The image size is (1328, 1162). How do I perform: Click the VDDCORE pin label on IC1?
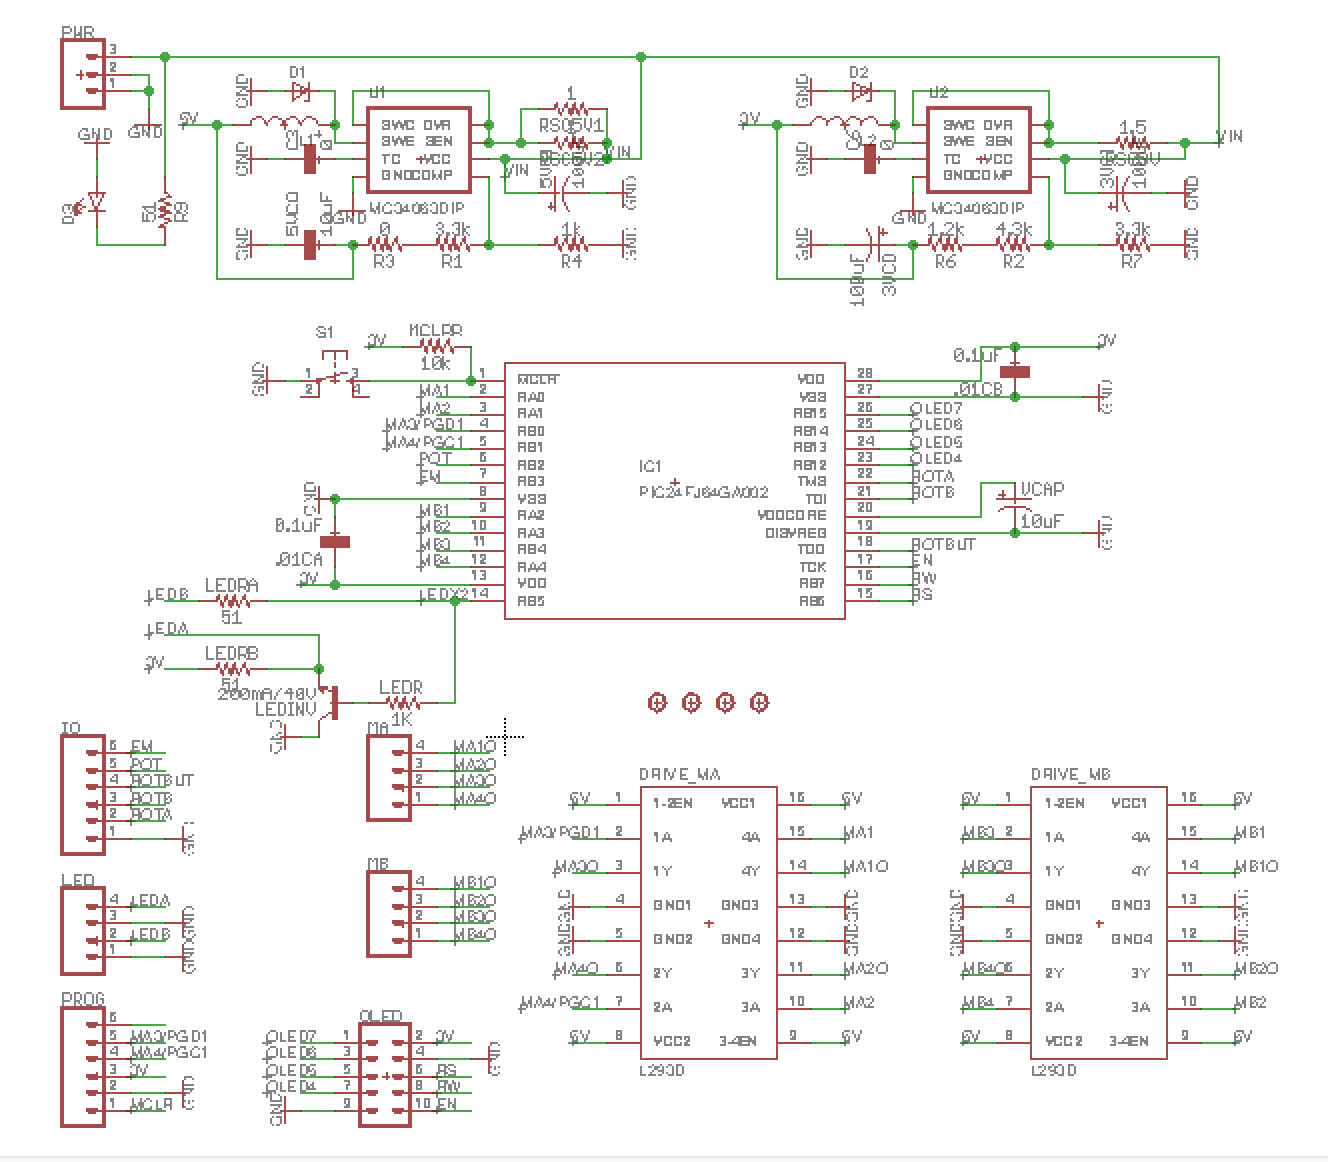click(792, 515)
